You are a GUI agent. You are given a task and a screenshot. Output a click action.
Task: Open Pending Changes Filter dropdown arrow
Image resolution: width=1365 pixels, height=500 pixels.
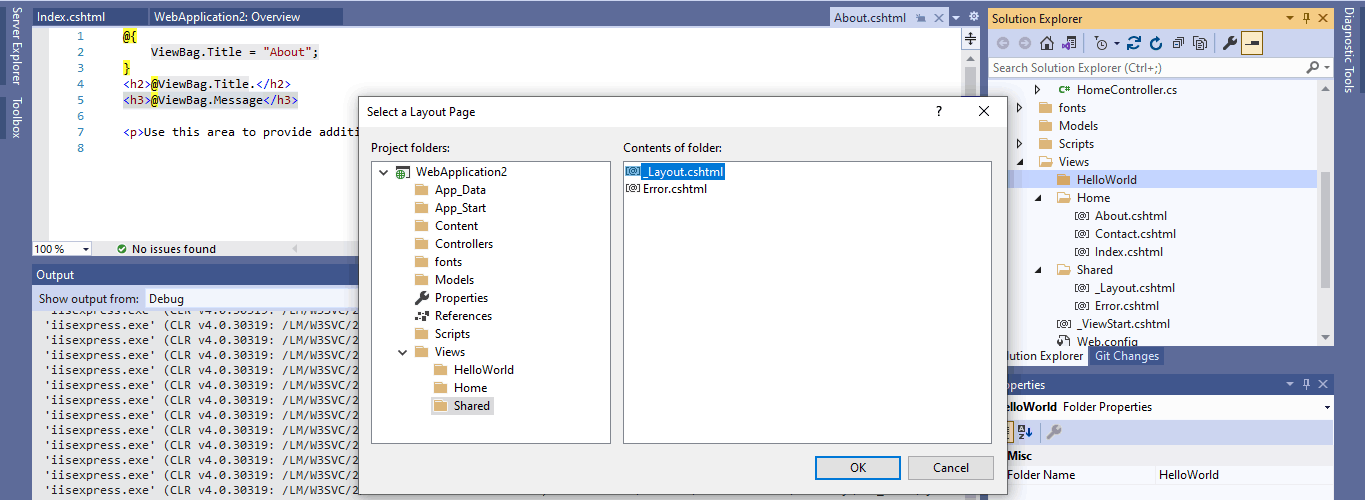[1115, 43]
